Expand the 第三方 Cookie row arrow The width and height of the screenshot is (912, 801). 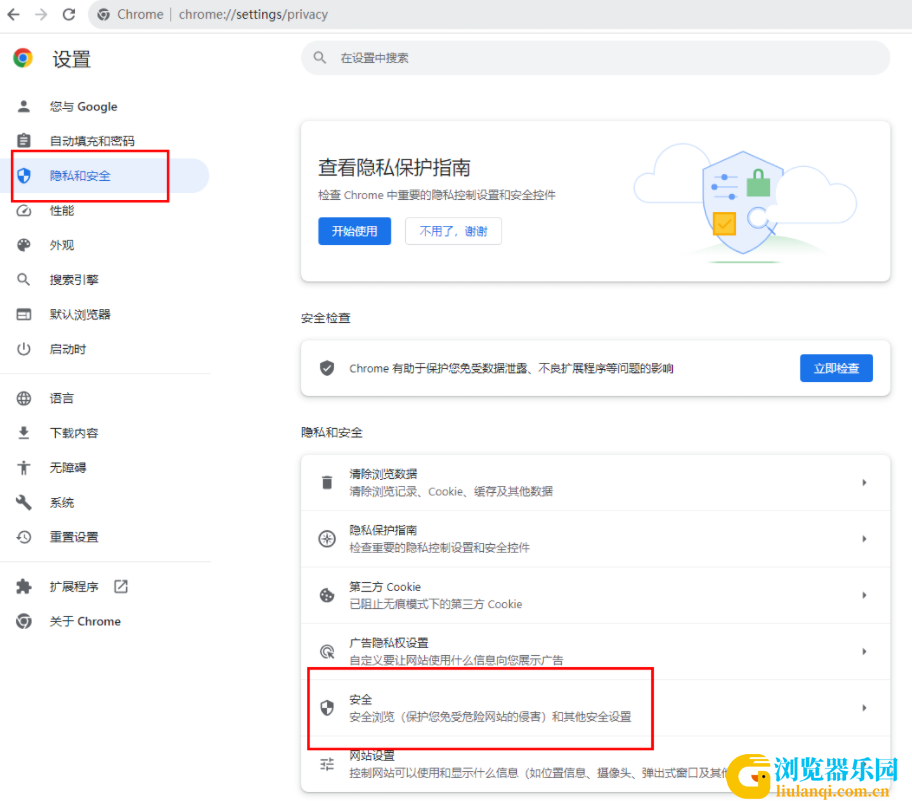point(864,595)
